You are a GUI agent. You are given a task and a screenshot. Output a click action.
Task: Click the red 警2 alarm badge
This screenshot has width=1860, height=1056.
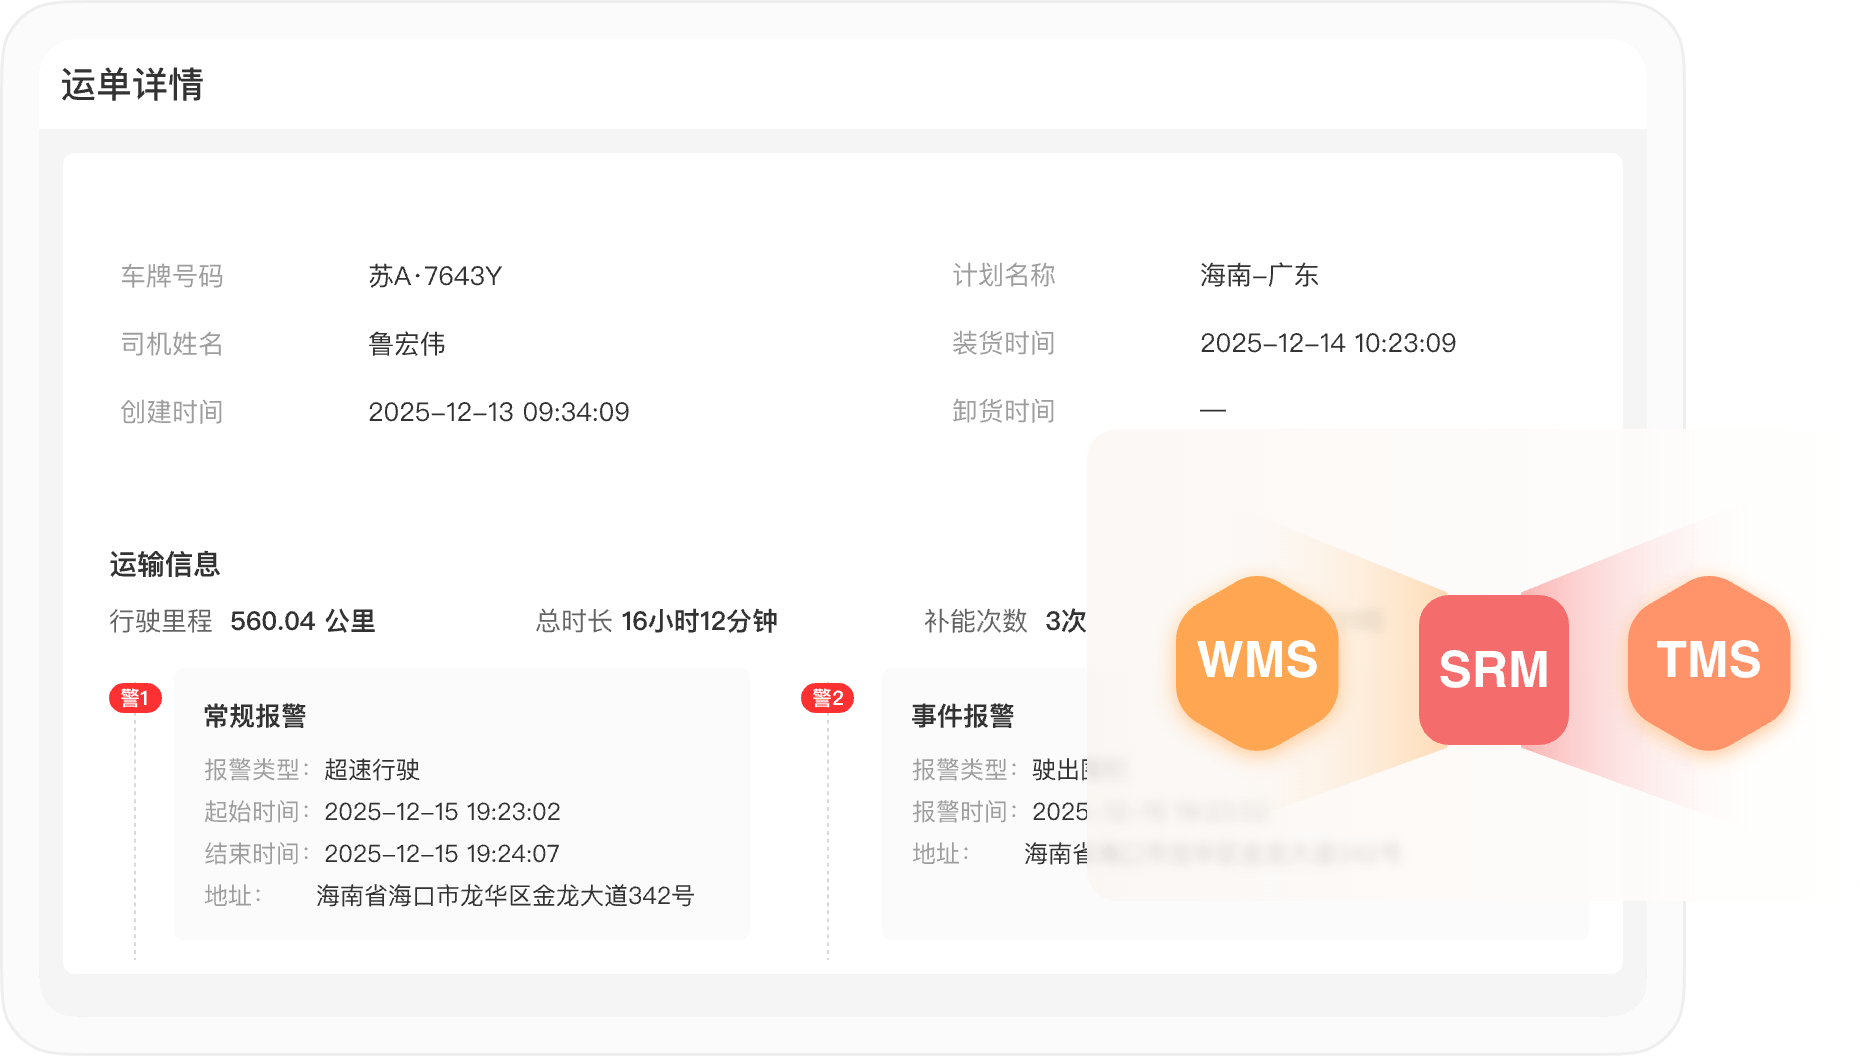tap(827, 698)
